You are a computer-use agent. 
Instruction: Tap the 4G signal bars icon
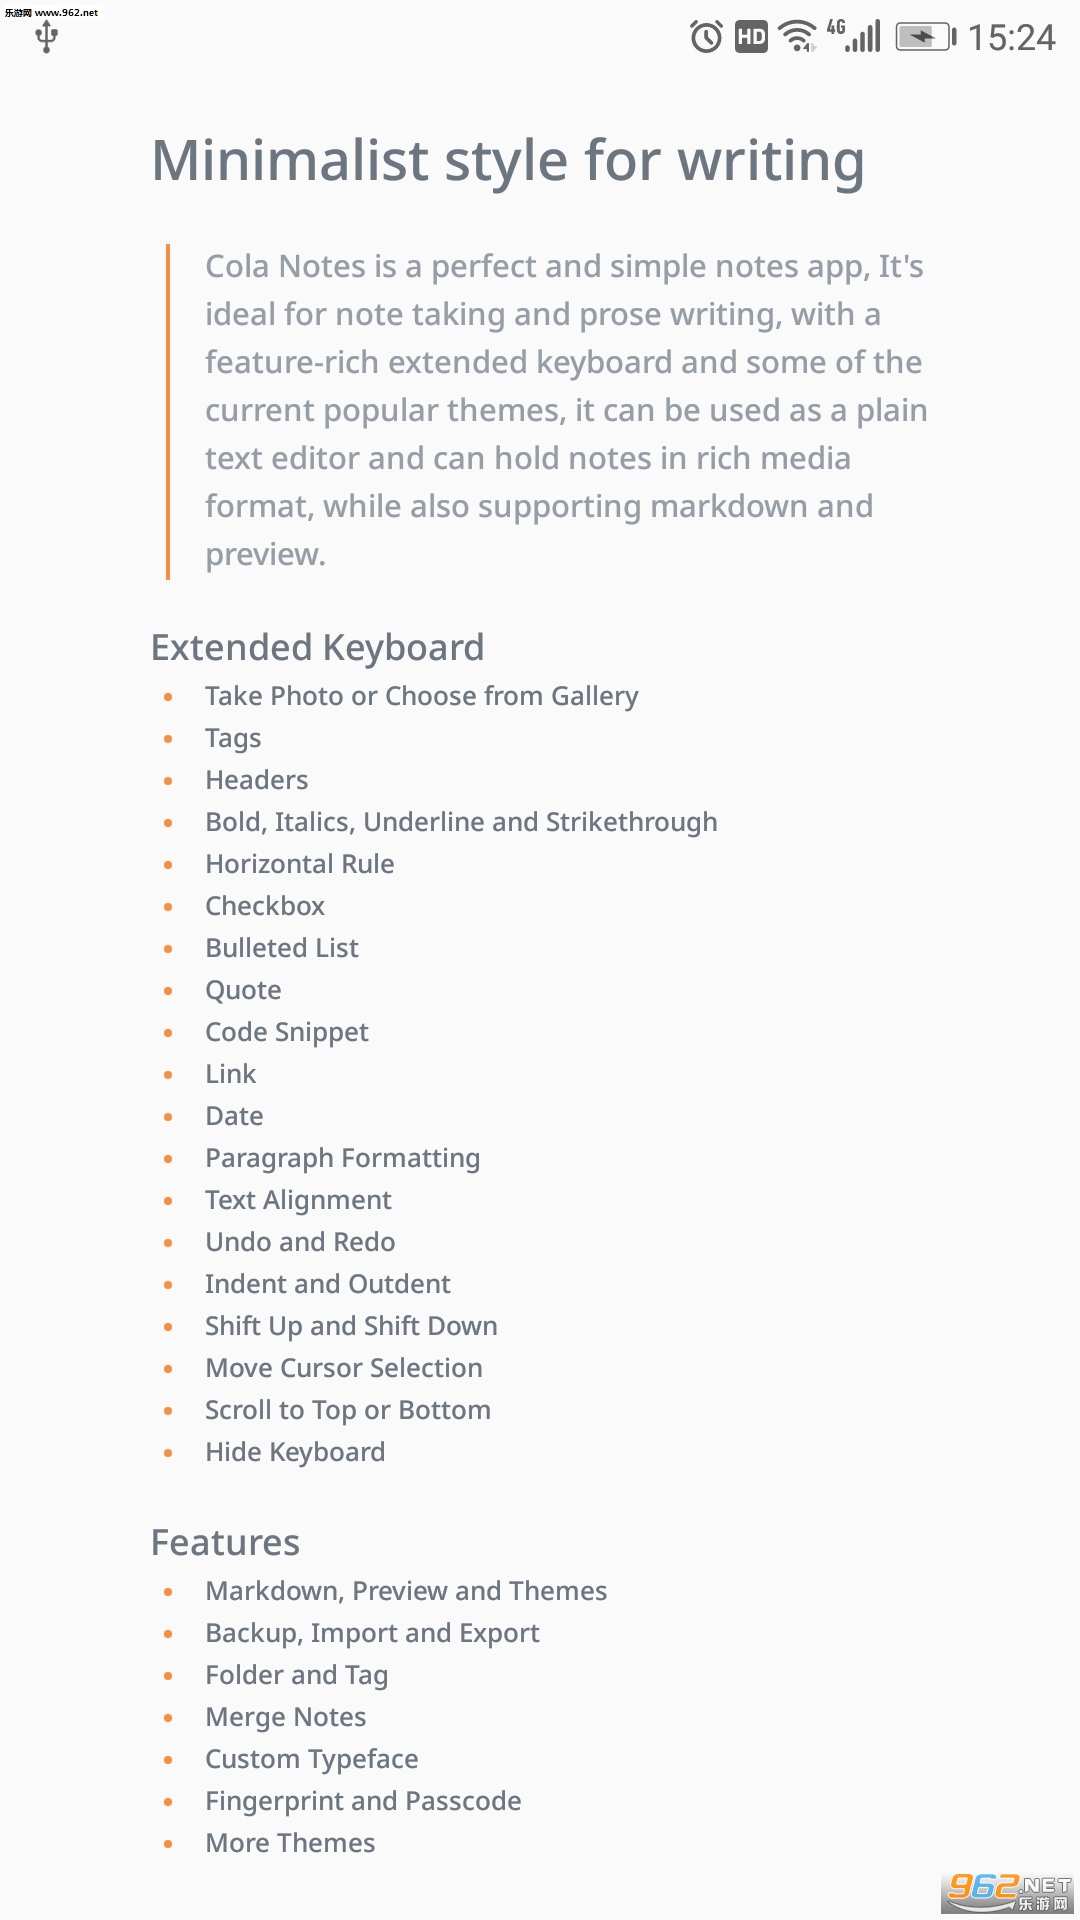click(x=856, y=36)
